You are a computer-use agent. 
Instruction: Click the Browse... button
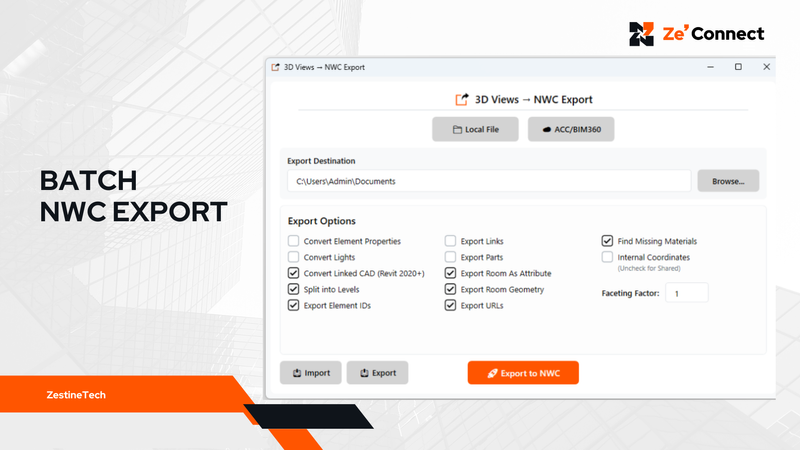[x=728, y=181]
